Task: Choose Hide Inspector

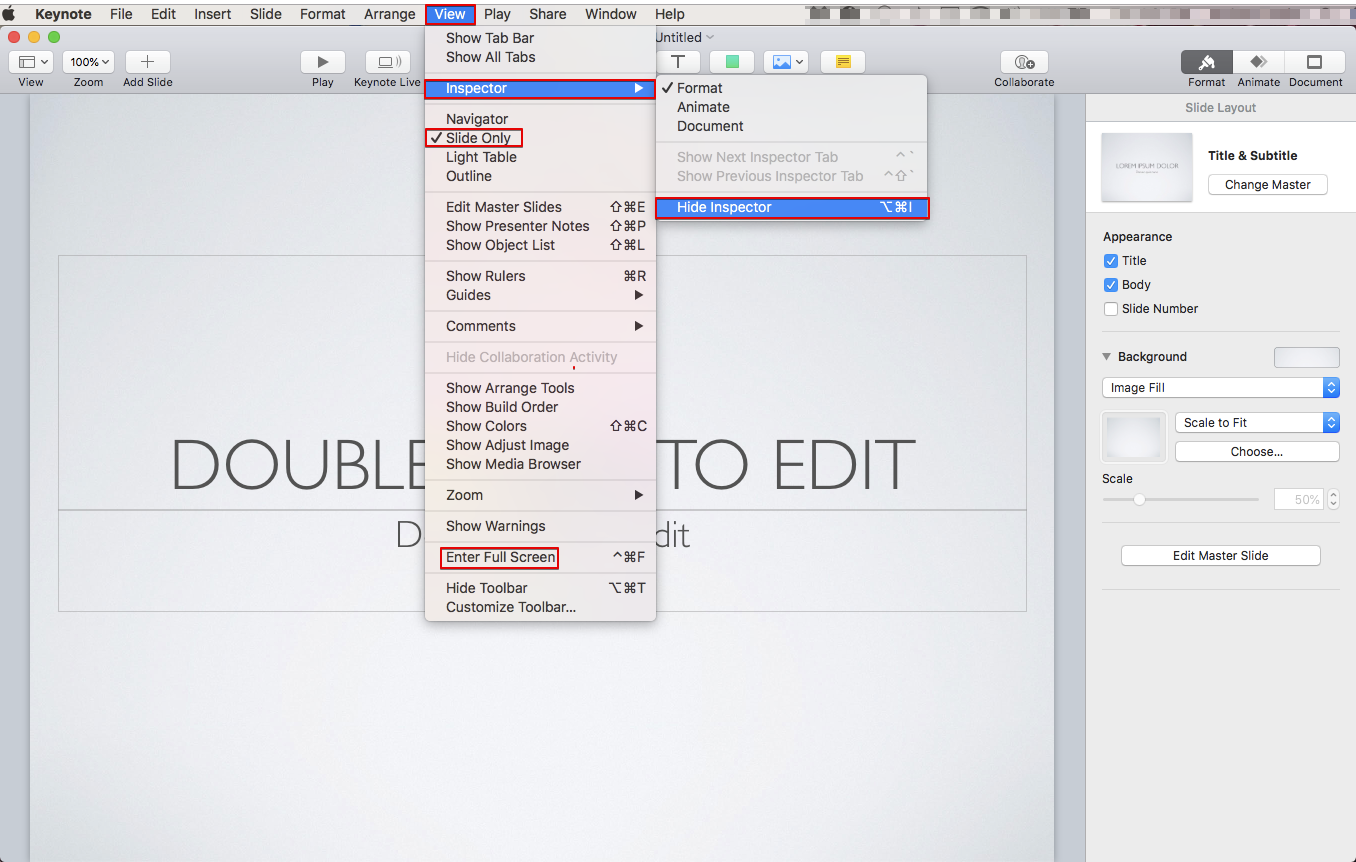Action: [792, 207]
